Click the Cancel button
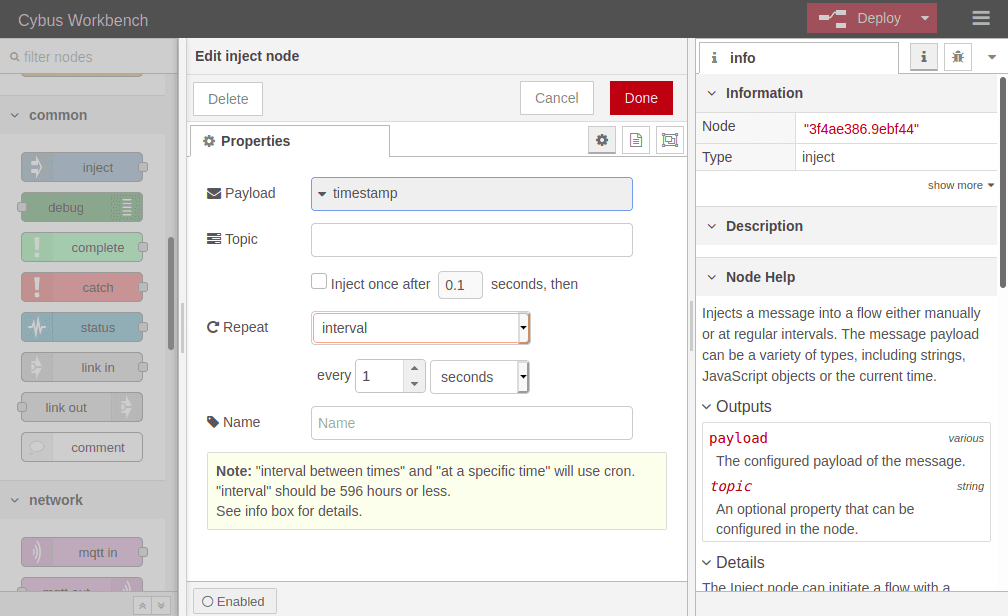This screenshot has width=1008, height=616. [557, 98]
